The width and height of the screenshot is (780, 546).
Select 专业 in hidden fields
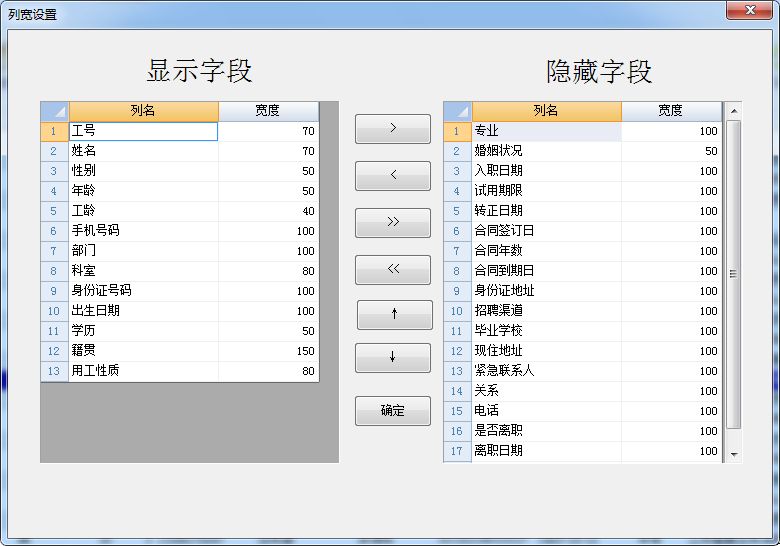546,131
